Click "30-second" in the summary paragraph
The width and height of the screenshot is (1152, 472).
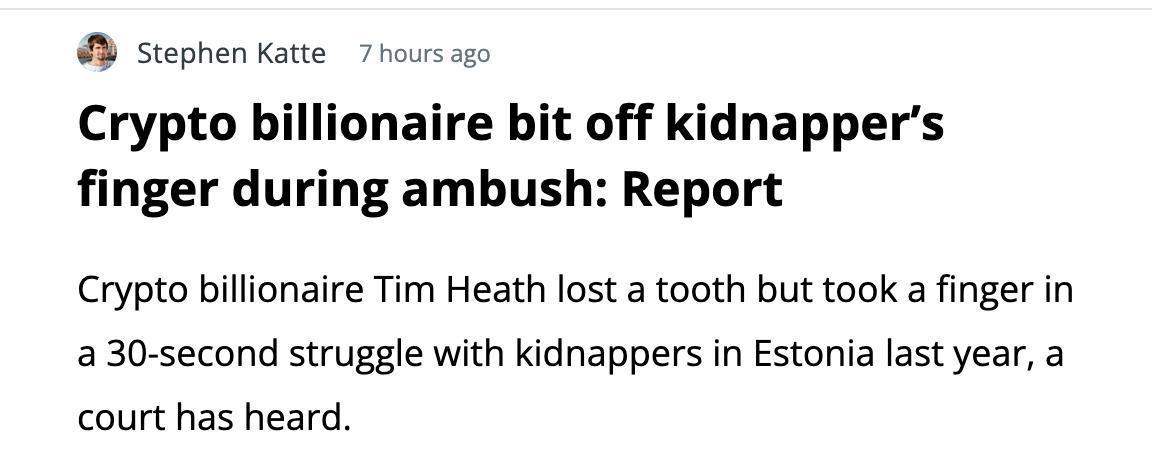point(187,354)
